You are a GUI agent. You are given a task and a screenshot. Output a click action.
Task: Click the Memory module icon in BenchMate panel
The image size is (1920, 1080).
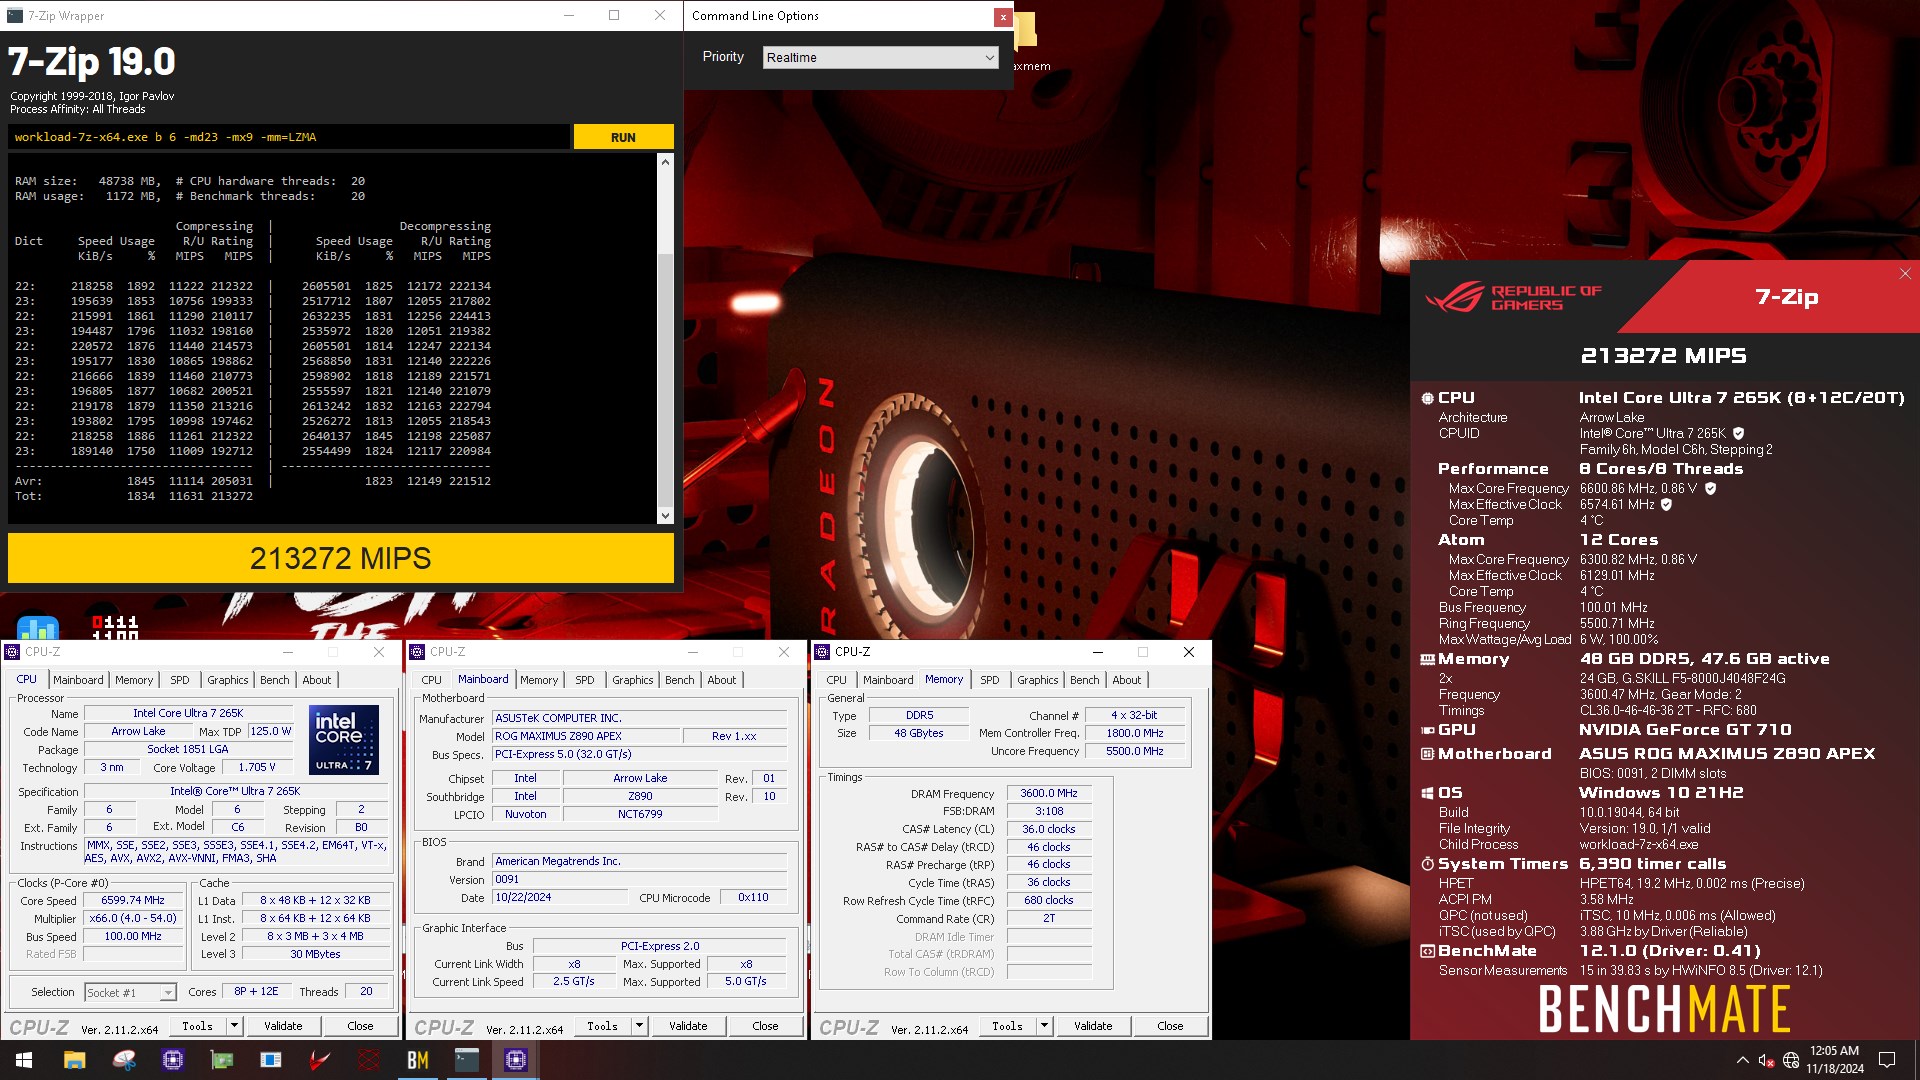1427,659
